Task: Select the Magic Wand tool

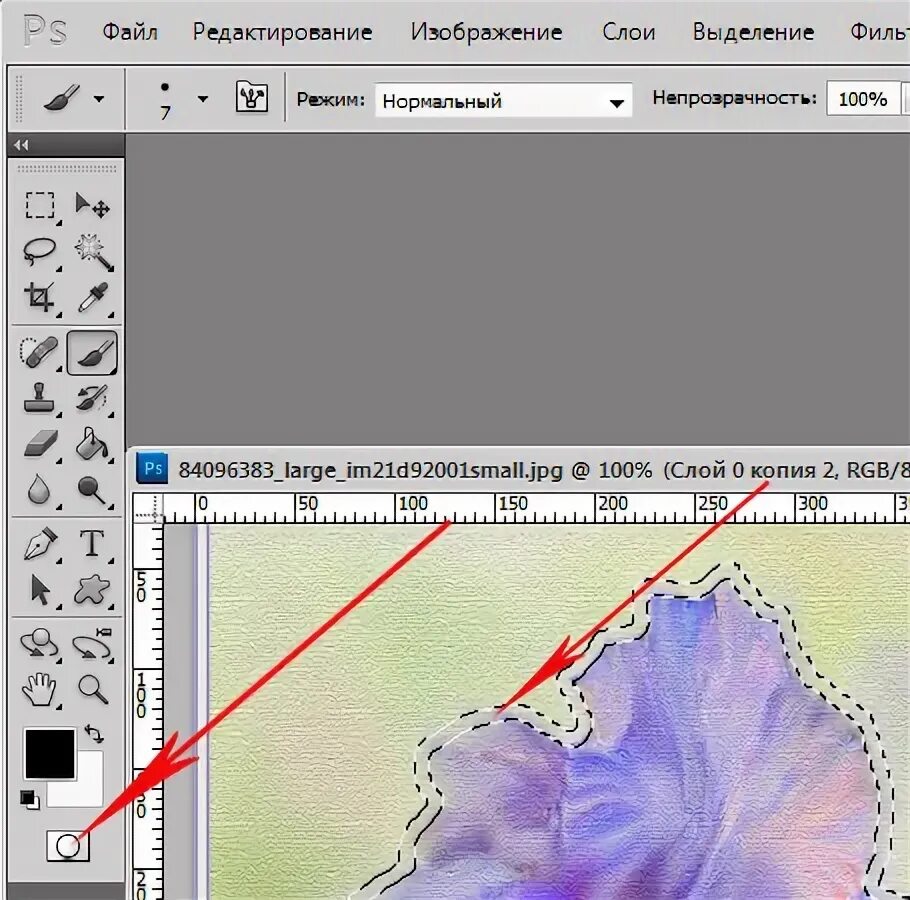Action: click(93, 252)
